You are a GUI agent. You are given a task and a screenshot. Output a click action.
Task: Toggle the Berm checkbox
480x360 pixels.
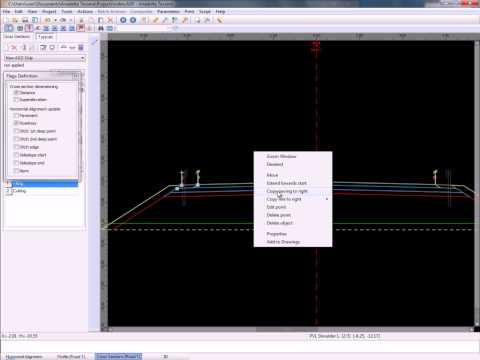[16, 171]
